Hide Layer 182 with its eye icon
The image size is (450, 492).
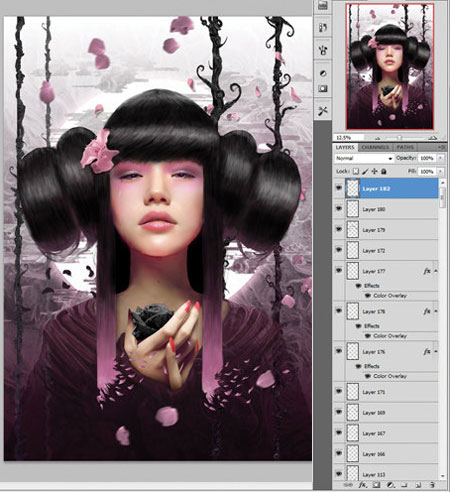click(x=339, y=188)
